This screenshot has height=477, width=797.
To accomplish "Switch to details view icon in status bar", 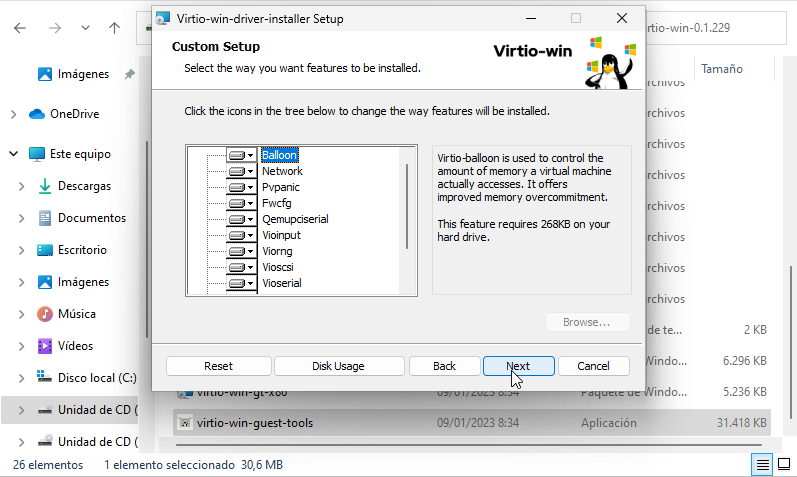I will point(762,465).
